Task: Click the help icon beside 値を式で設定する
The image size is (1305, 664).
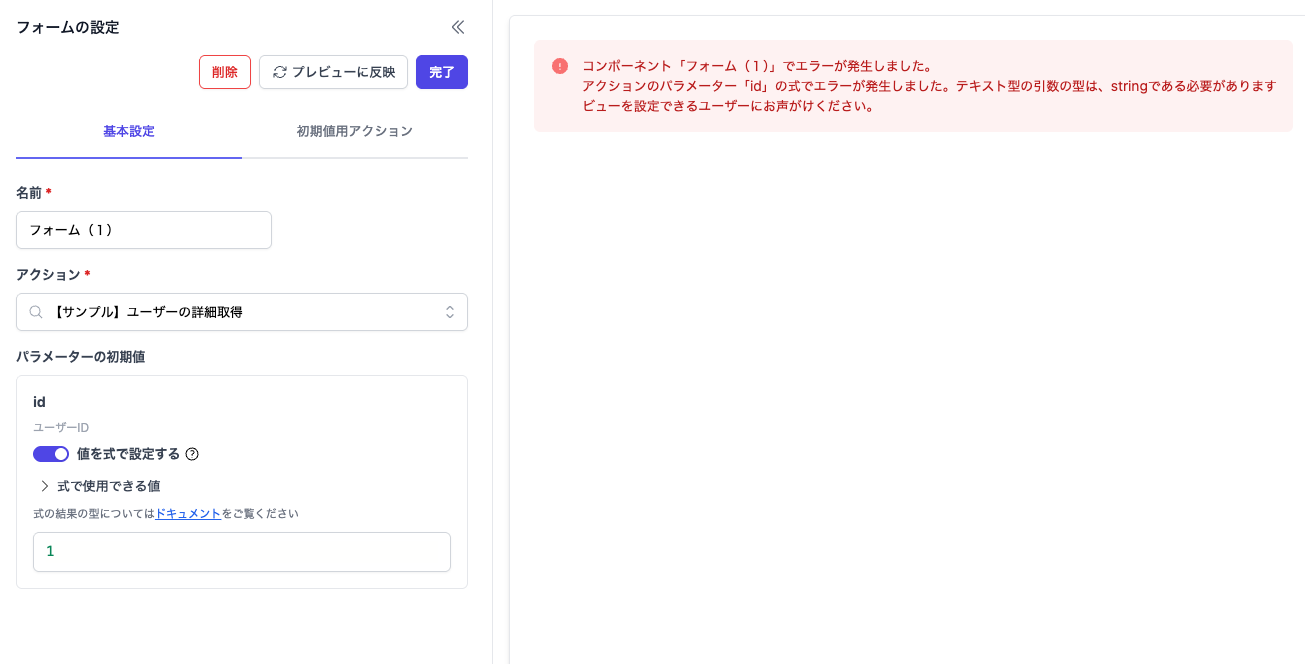Action: (x=192, y=454)
